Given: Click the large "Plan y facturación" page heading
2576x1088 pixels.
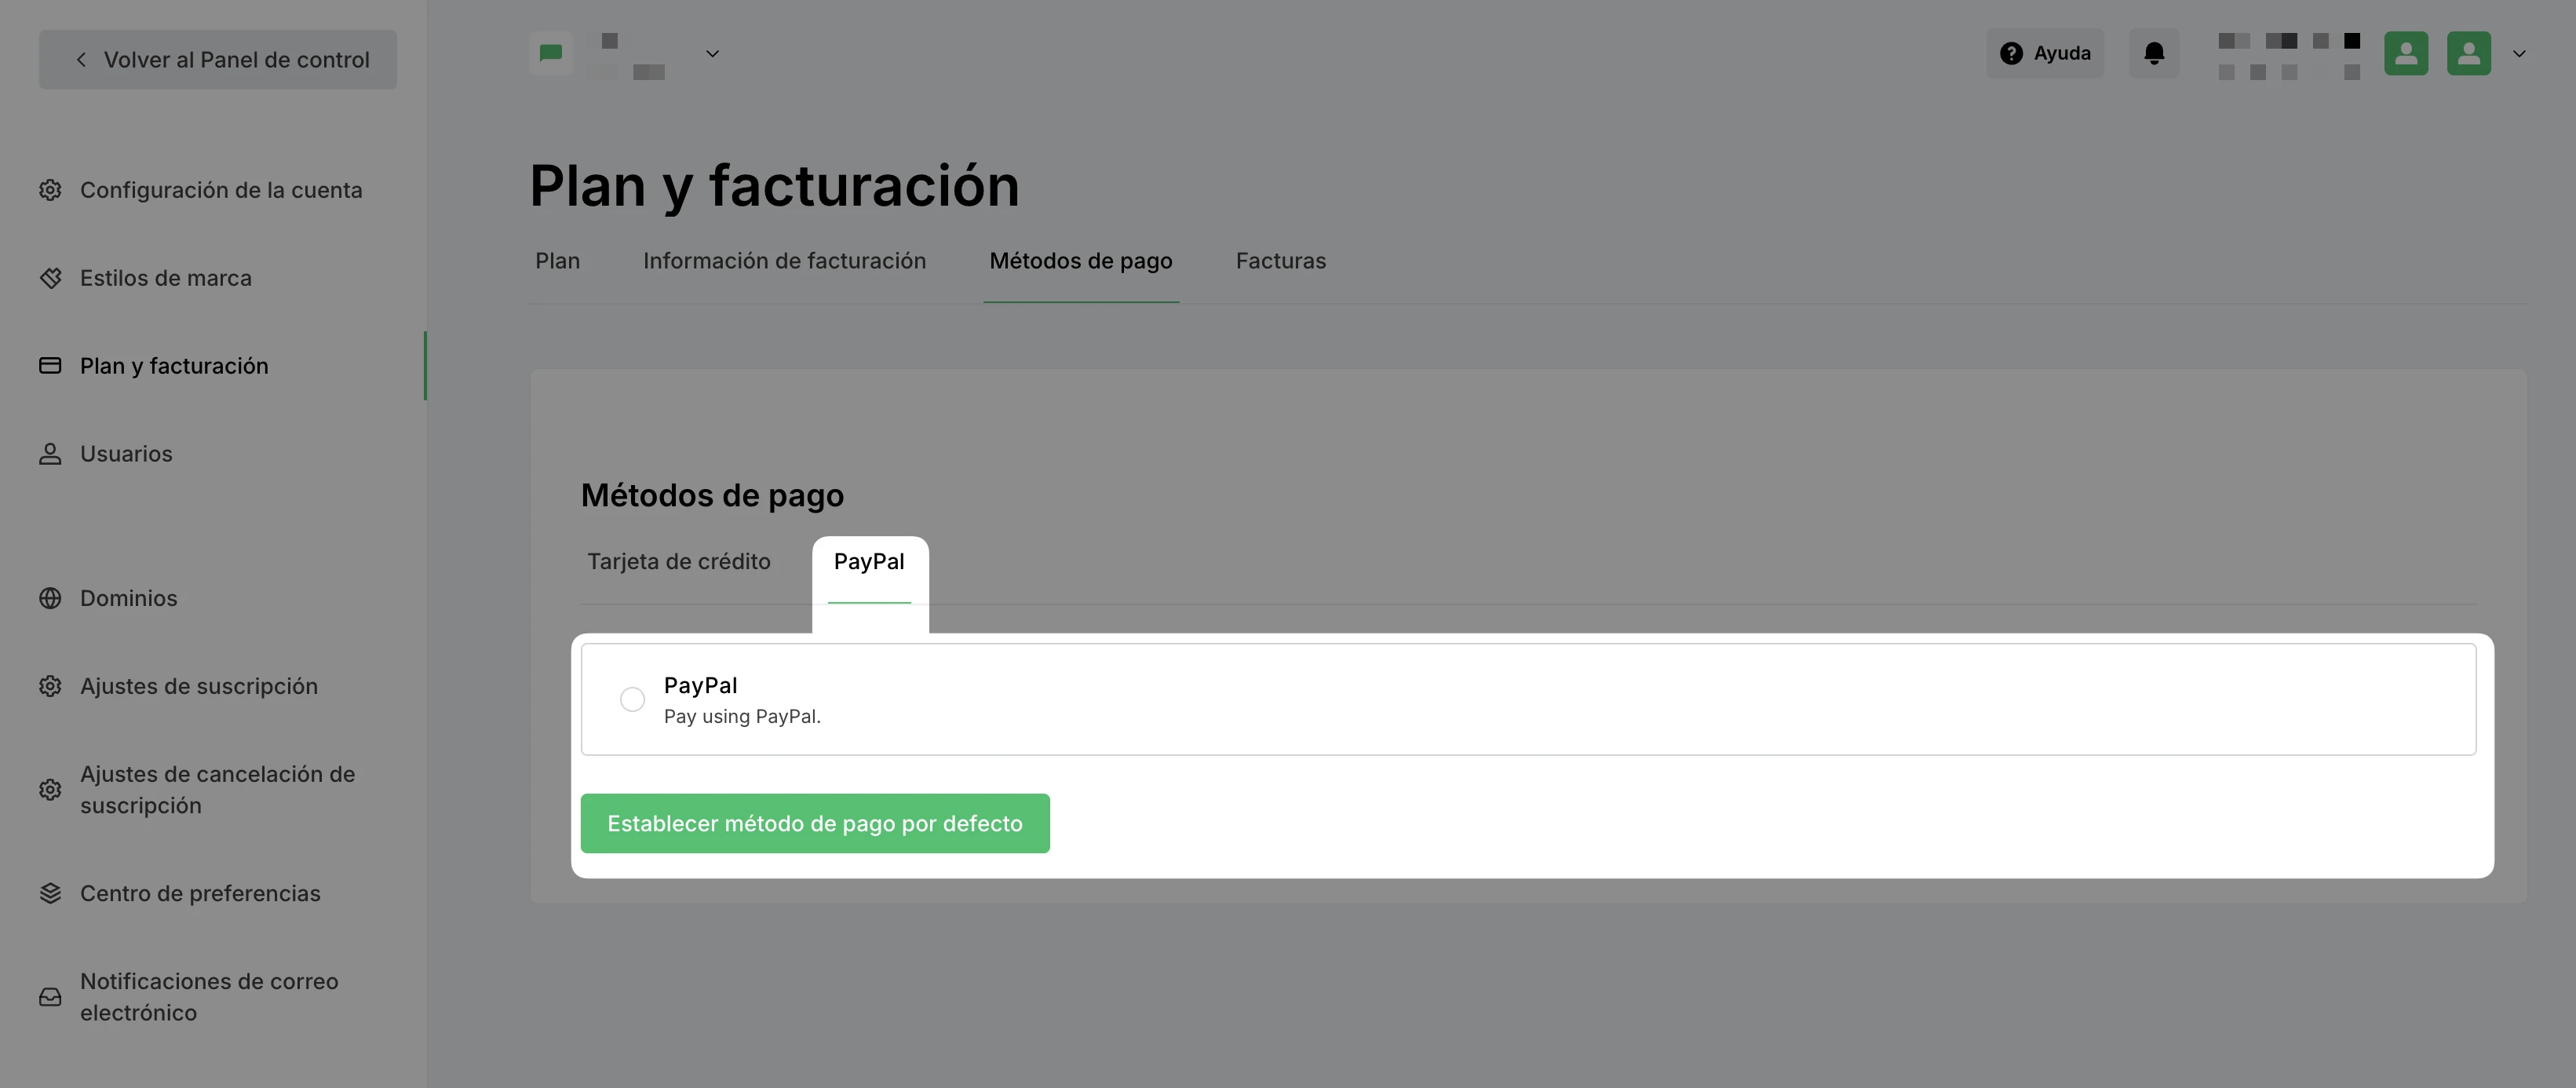Looking at the screenshot, I should [775, 186].
